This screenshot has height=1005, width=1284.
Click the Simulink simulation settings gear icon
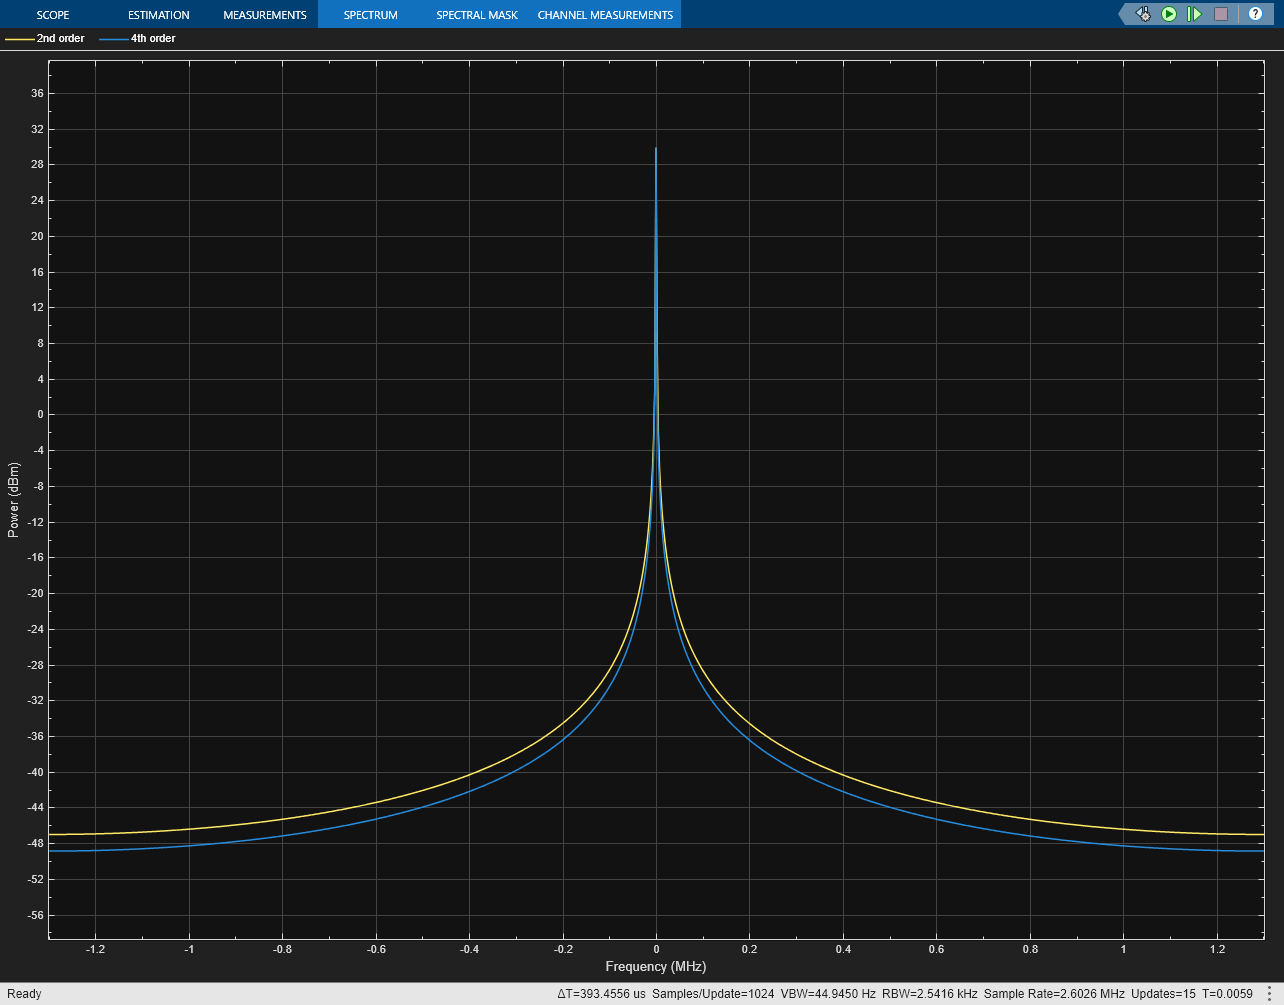click(x=1142, y=14)
